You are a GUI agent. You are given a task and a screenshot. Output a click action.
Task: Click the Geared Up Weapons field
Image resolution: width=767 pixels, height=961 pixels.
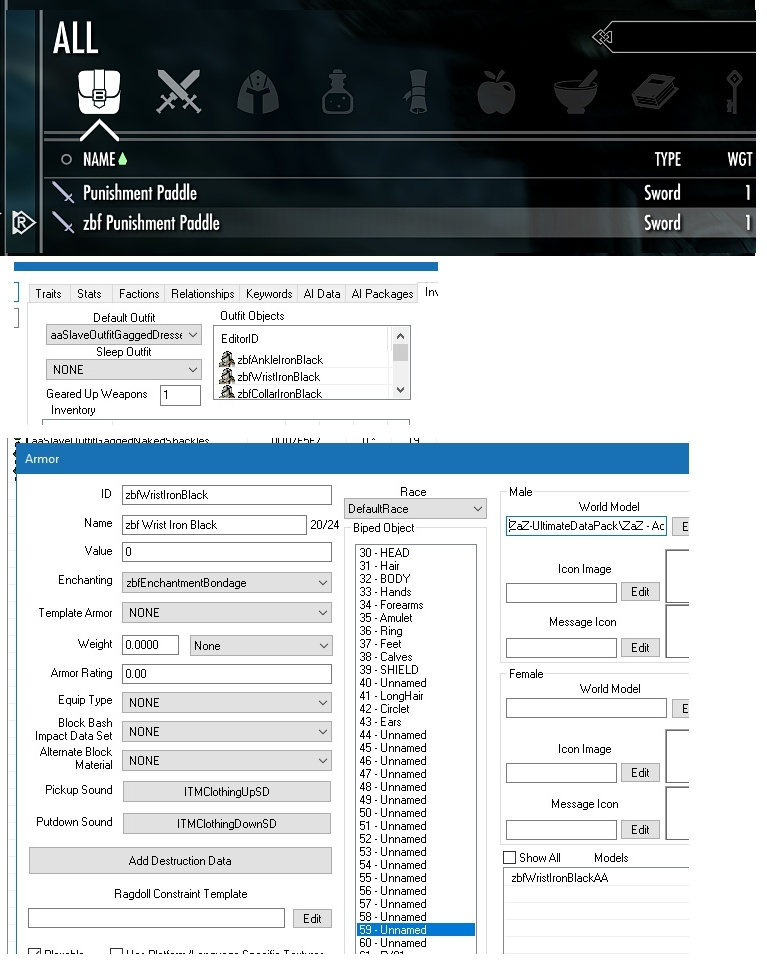pos(180,395)
